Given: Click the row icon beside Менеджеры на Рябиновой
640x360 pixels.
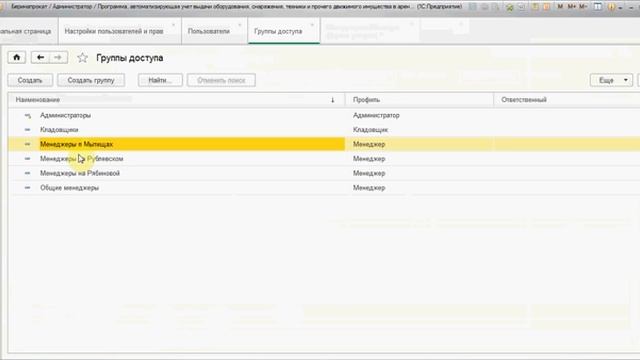Looking at the screenshot, I should tap(27, 173).
